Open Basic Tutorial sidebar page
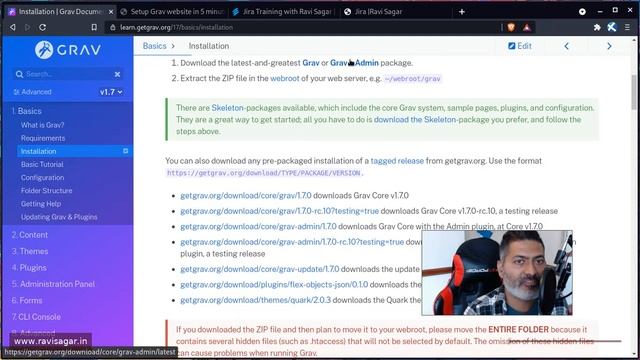Viewport: 640px width, 360px height. point(42,164)
